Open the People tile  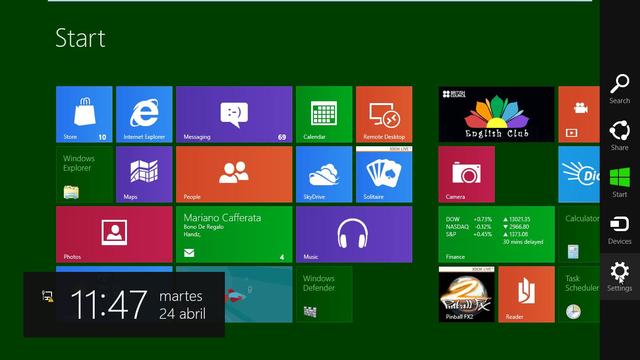(x=234, y=174)
